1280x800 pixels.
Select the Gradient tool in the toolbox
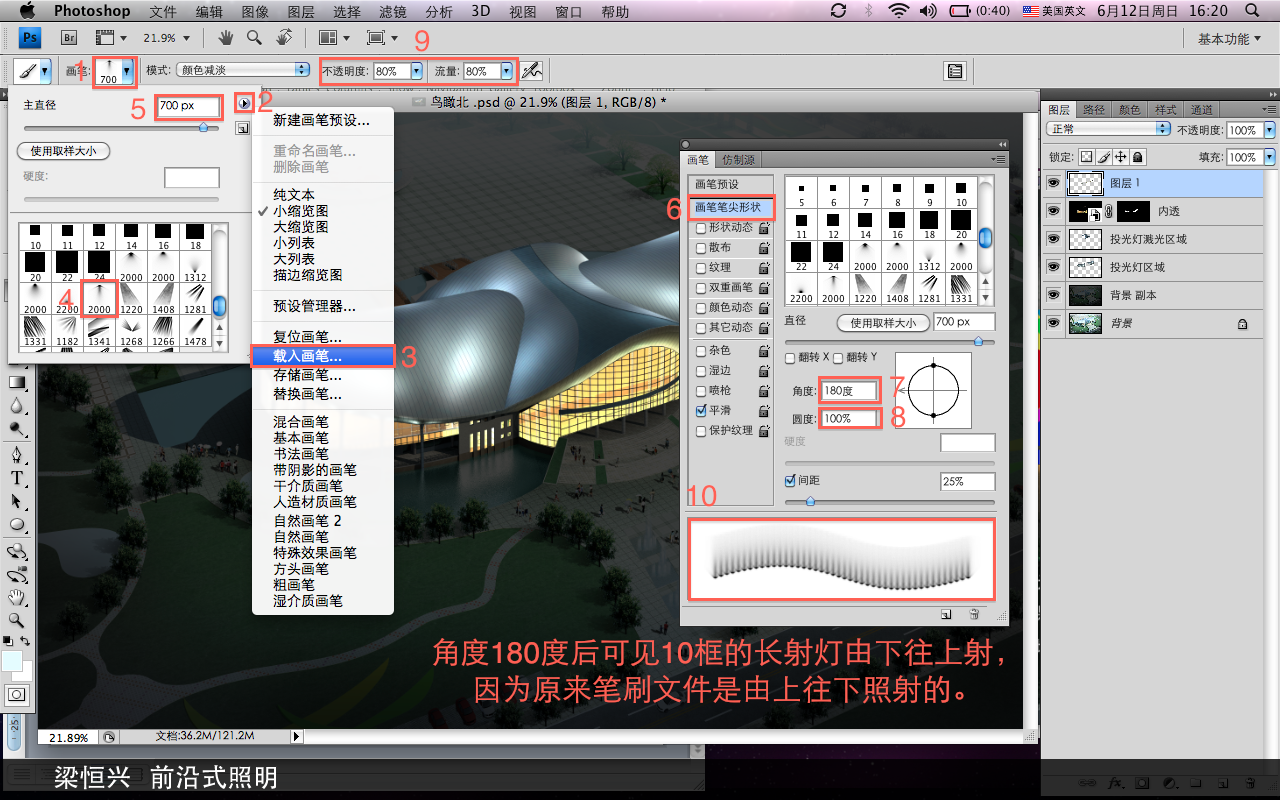pyautogui.click(x=17, y=382)
